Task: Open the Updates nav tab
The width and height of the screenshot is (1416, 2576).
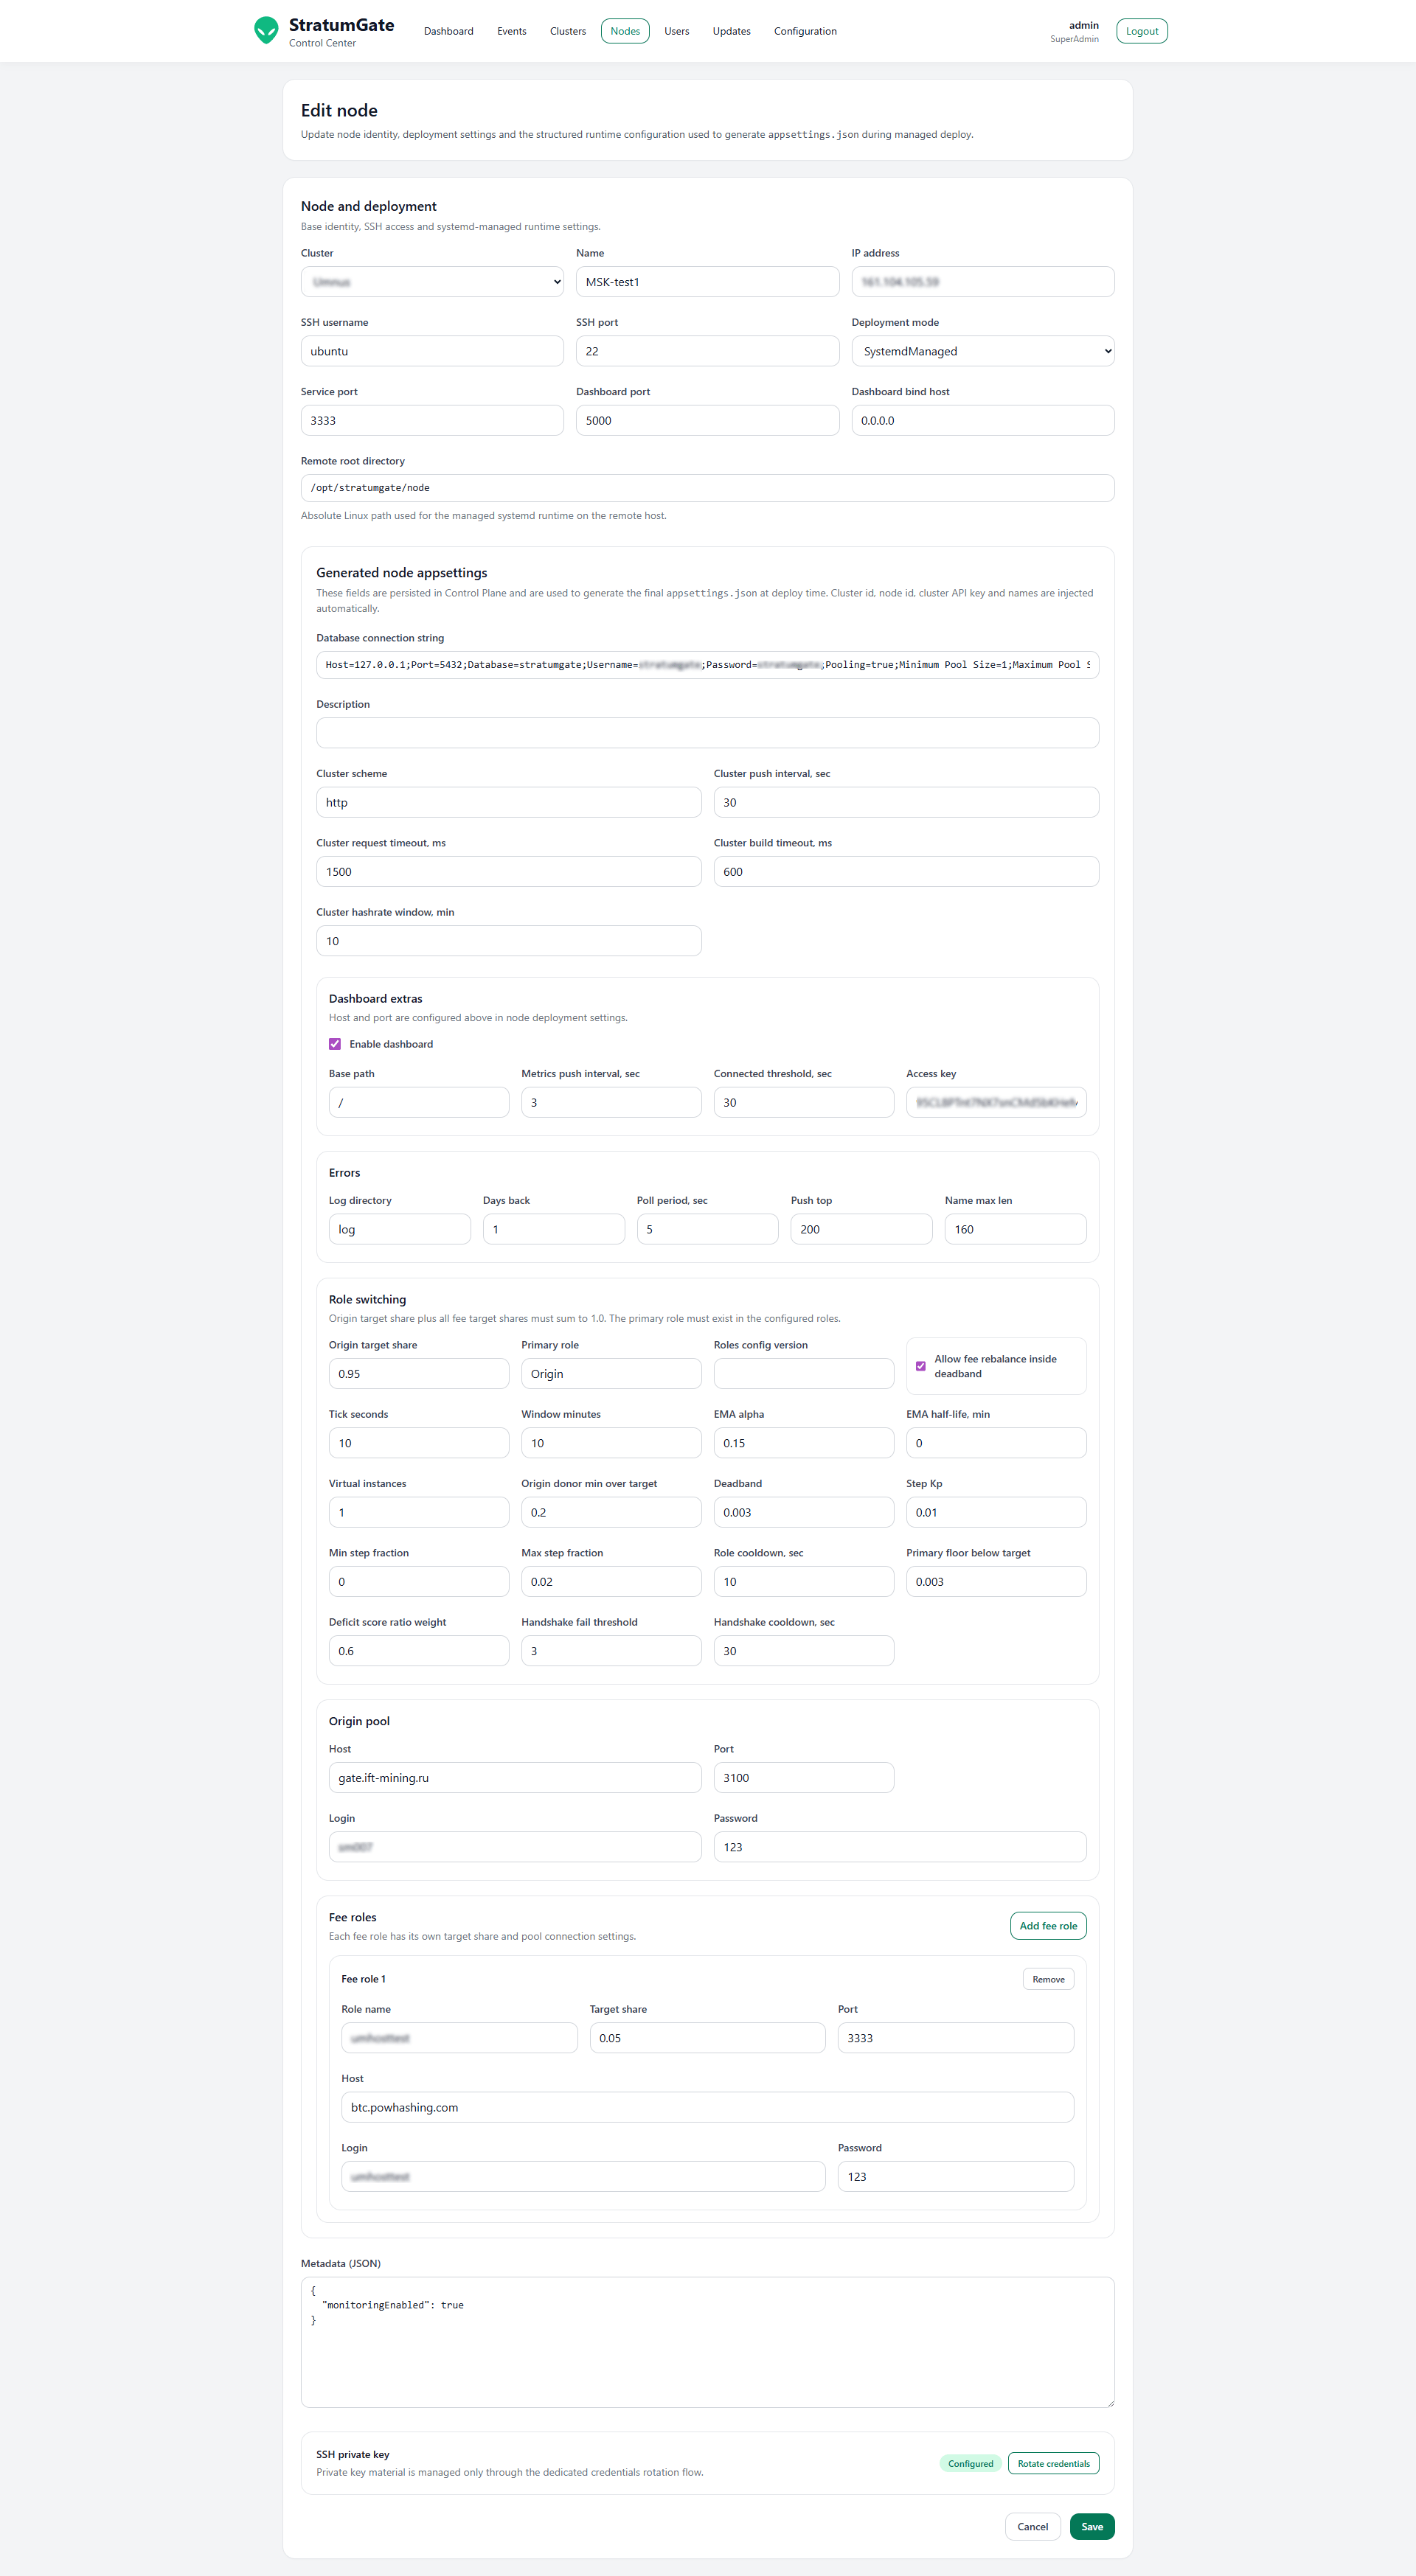Action: click(731, 31)
